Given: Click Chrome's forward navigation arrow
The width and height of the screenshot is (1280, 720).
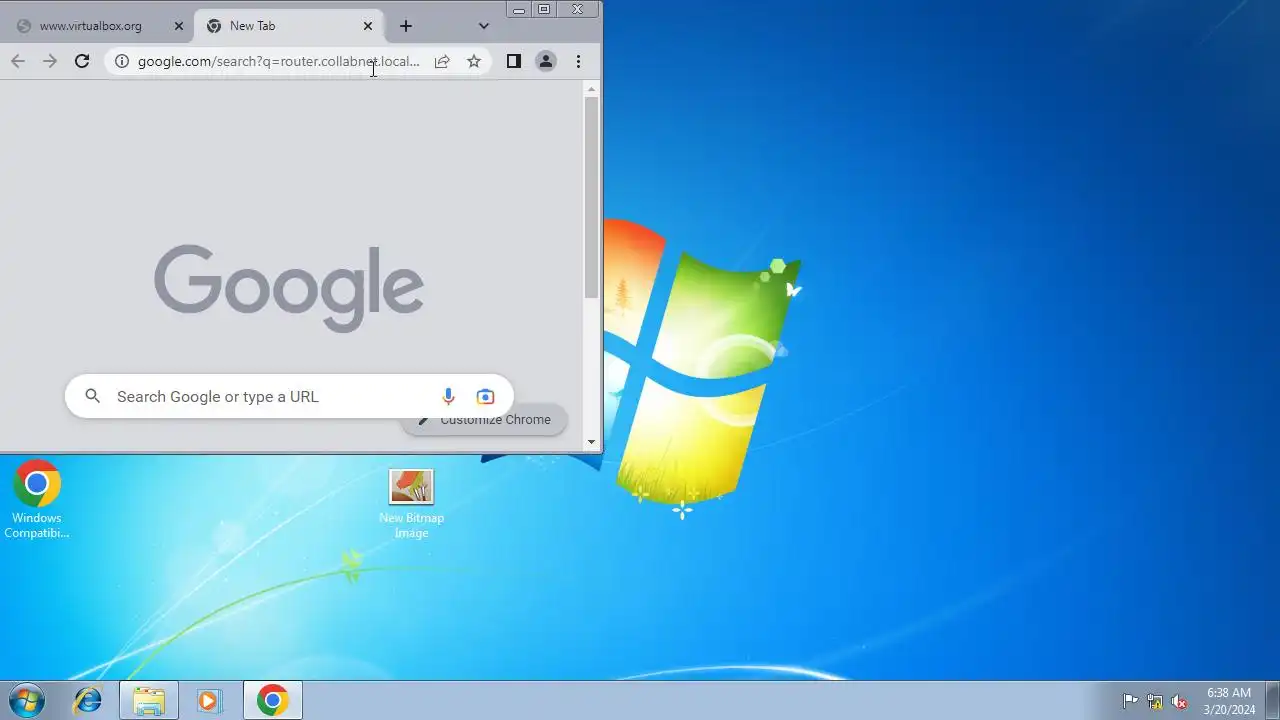Looking at the screenshot, I should point(50,61).
